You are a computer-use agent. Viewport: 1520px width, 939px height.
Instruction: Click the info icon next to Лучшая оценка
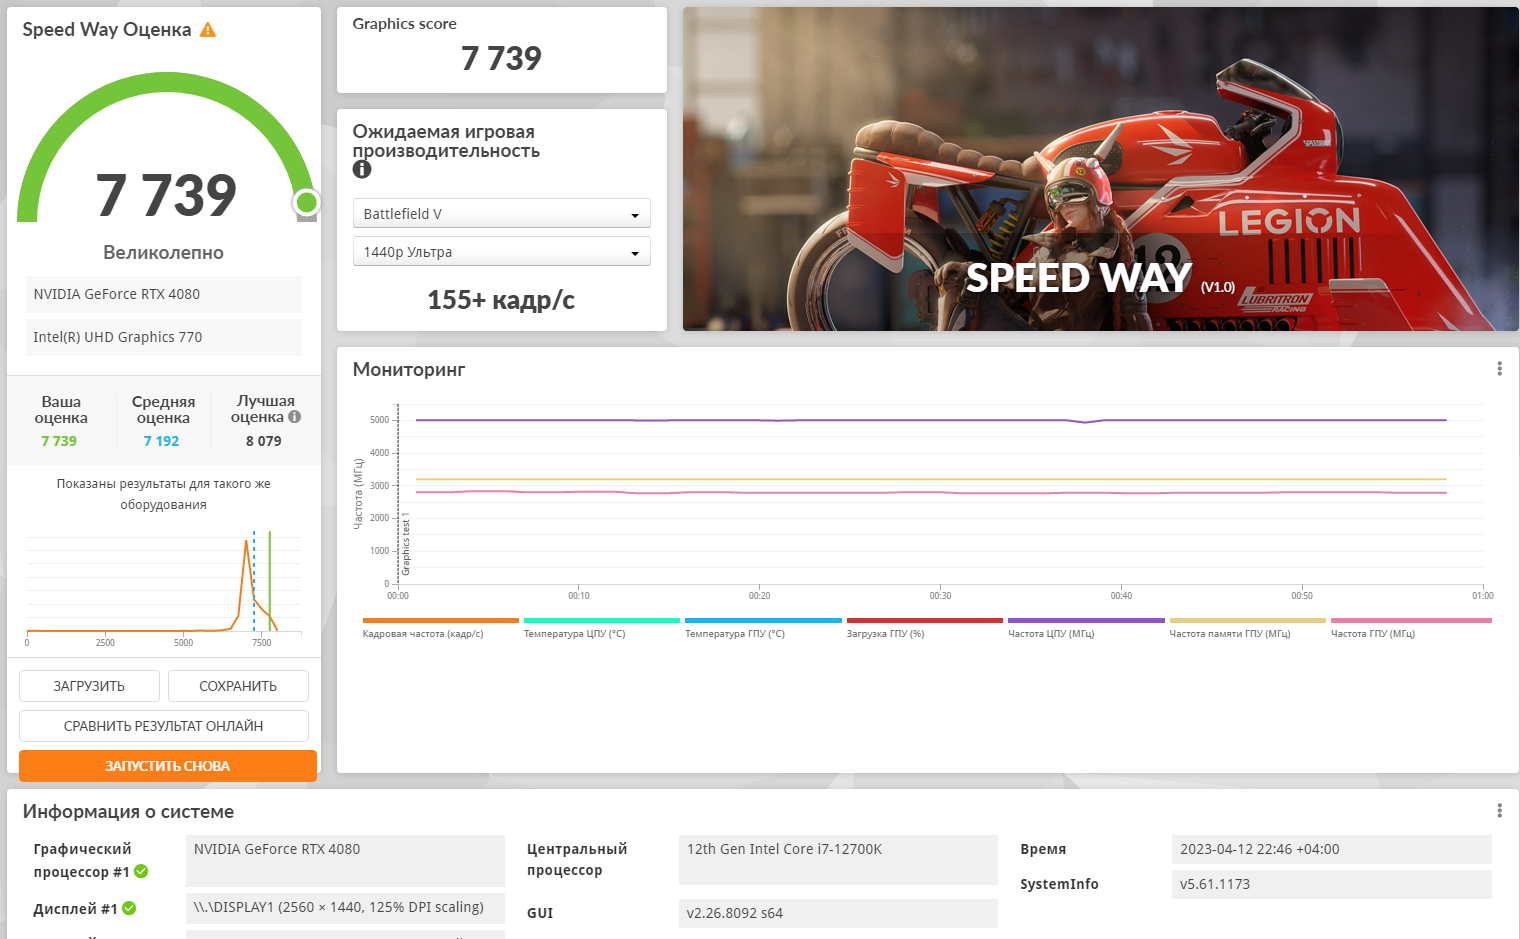click(294, 417)
